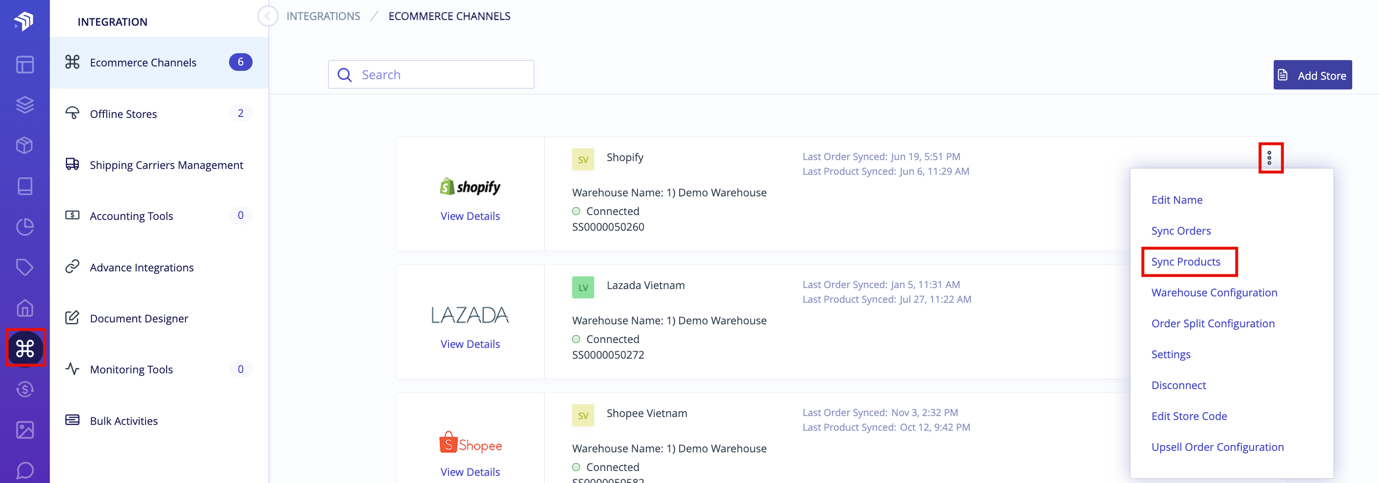
Task: Open the book icon in left rail
Action: (25, 186)
